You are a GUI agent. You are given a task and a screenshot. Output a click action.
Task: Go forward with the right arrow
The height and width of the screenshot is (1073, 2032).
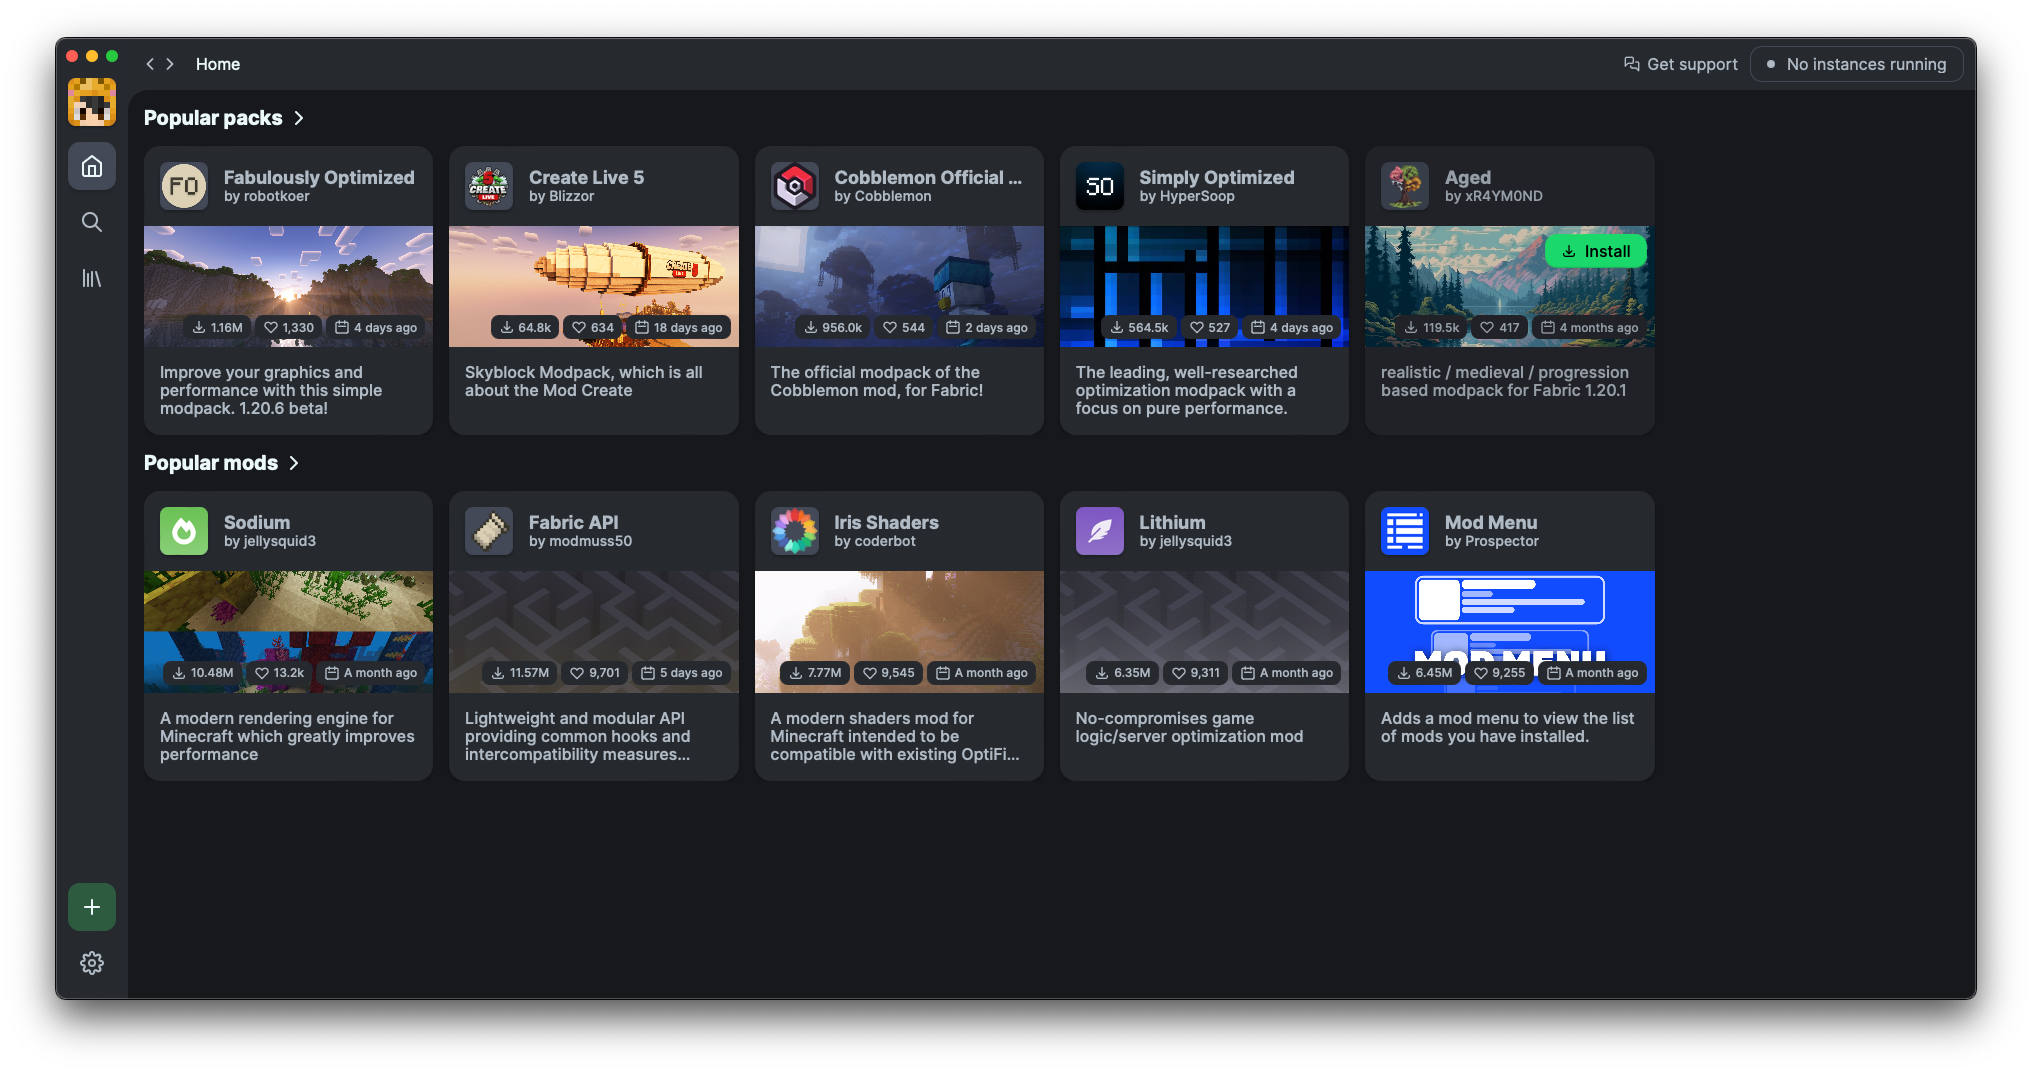click(170, 64)
